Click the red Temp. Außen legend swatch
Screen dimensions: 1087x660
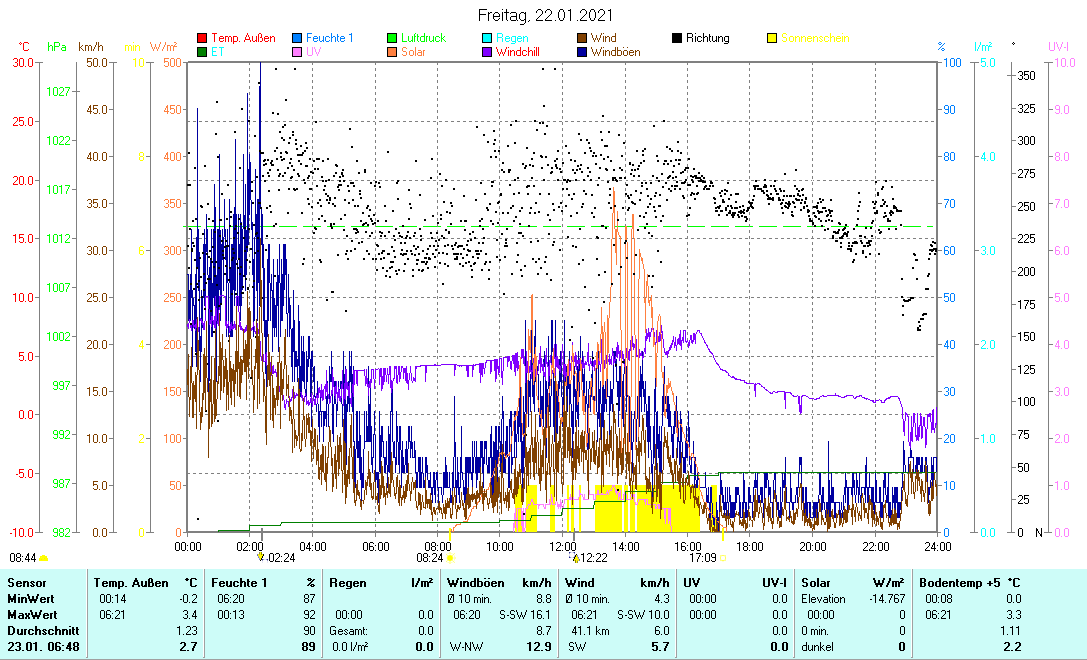click(x=202, y=38)
